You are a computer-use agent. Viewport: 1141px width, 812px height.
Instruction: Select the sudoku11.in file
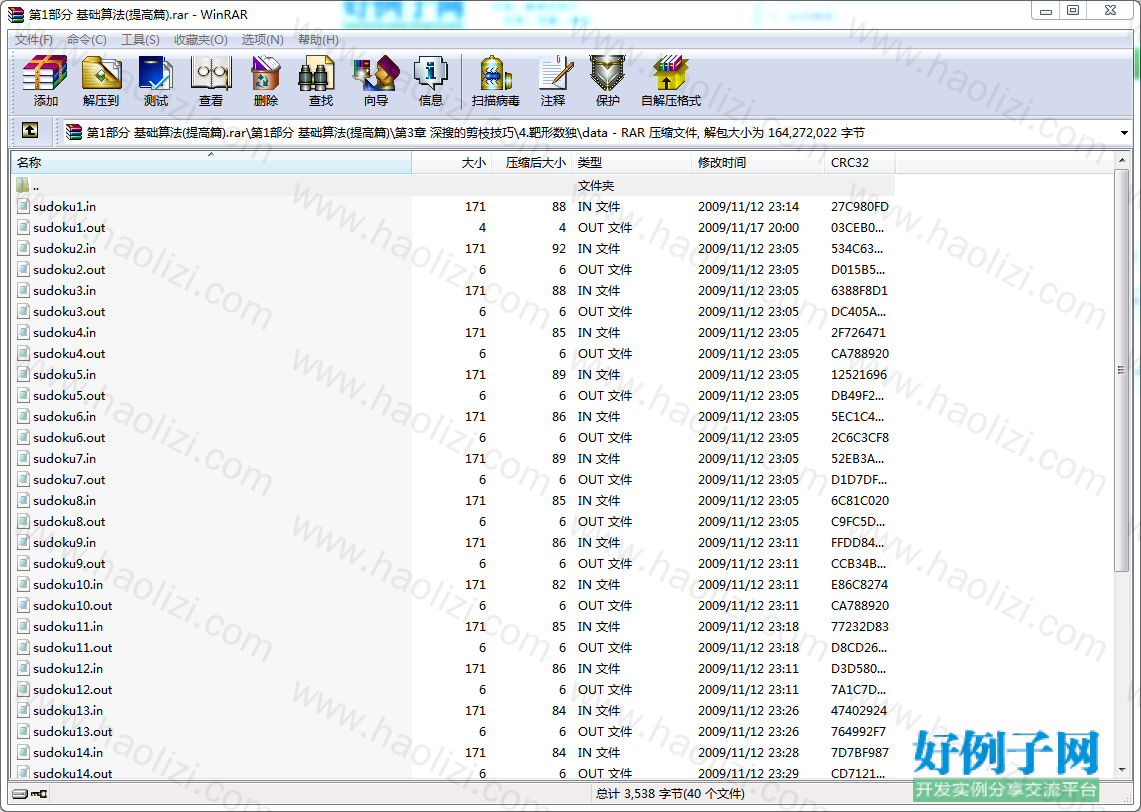click(68, 626)
